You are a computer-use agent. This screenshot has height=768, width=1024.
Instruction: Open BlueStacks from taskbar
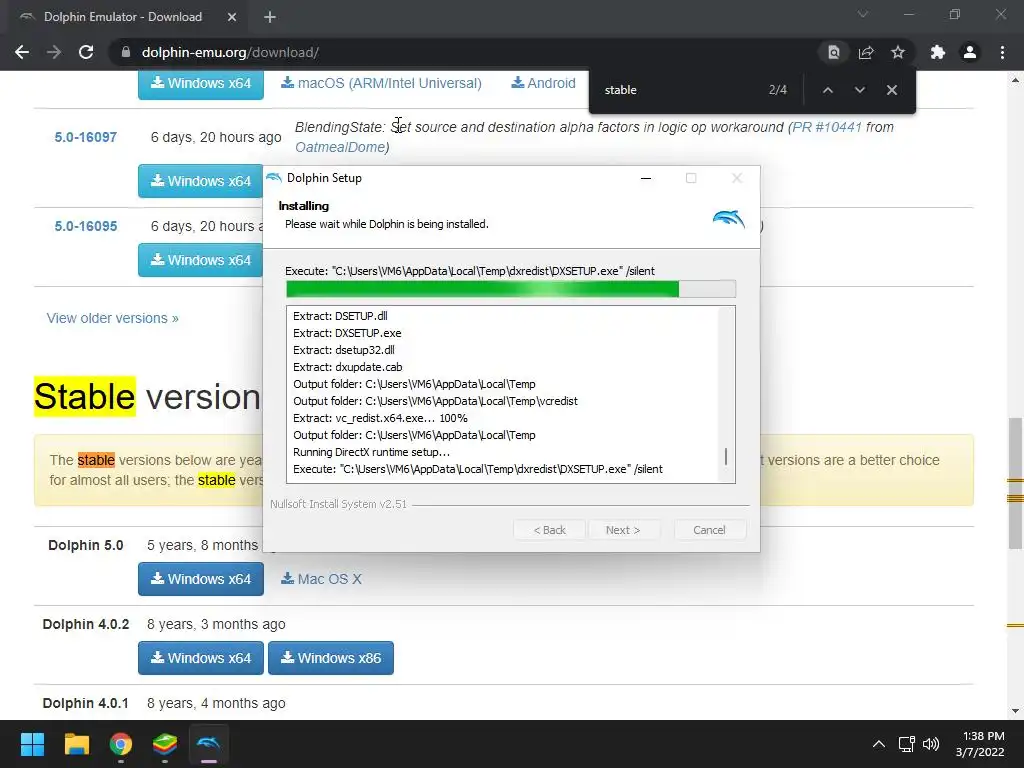165,744
